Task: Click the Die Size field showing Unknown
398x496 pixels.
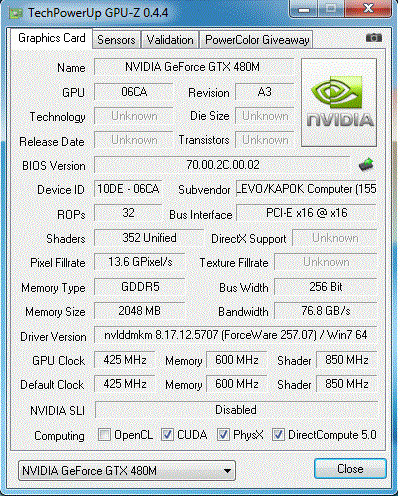Action: 265,116
